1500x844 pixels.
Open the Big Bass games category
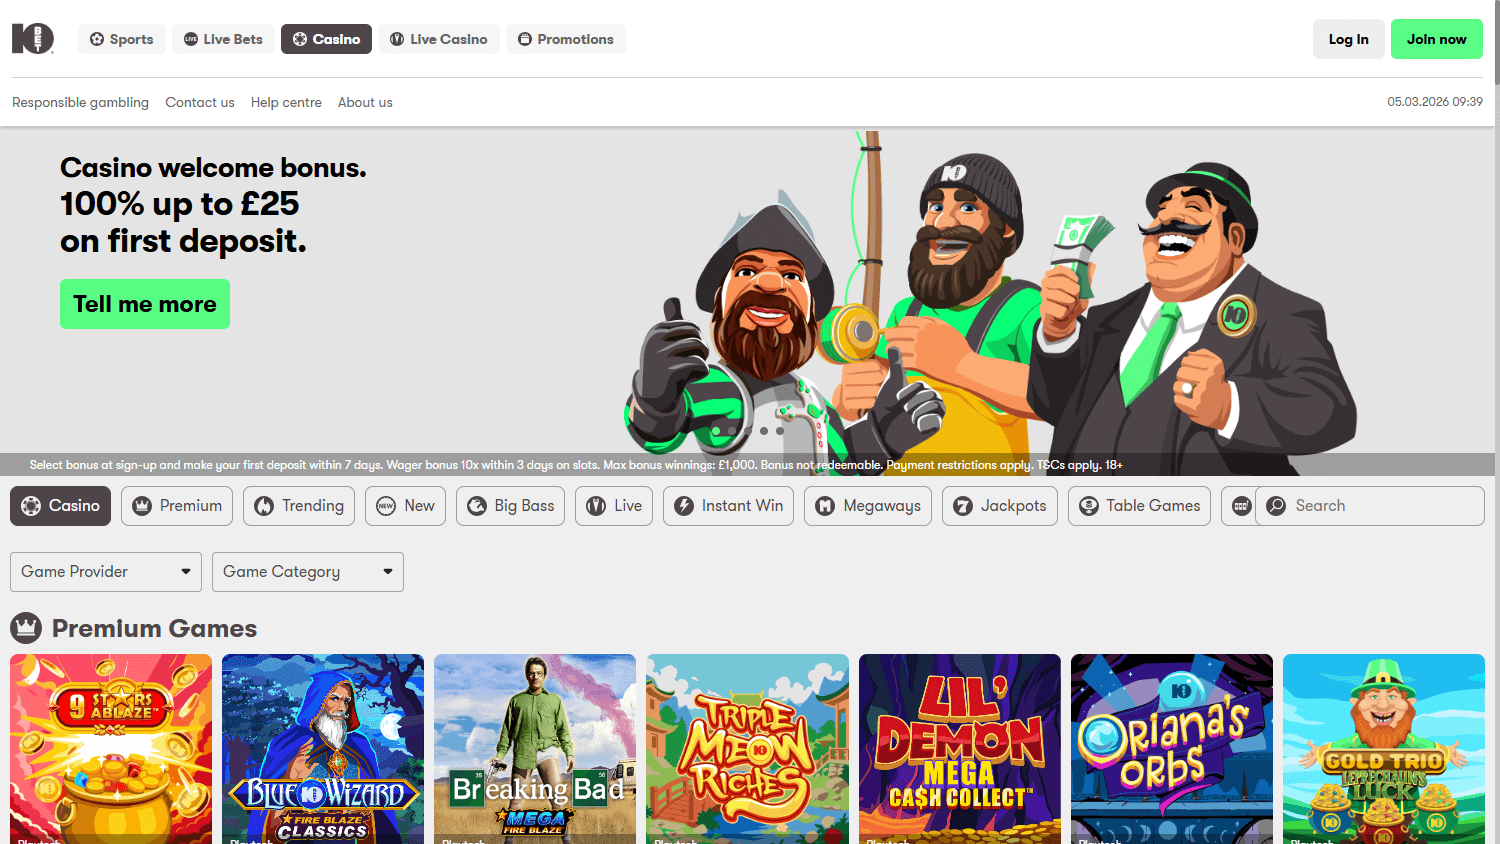tap(510, 505)
